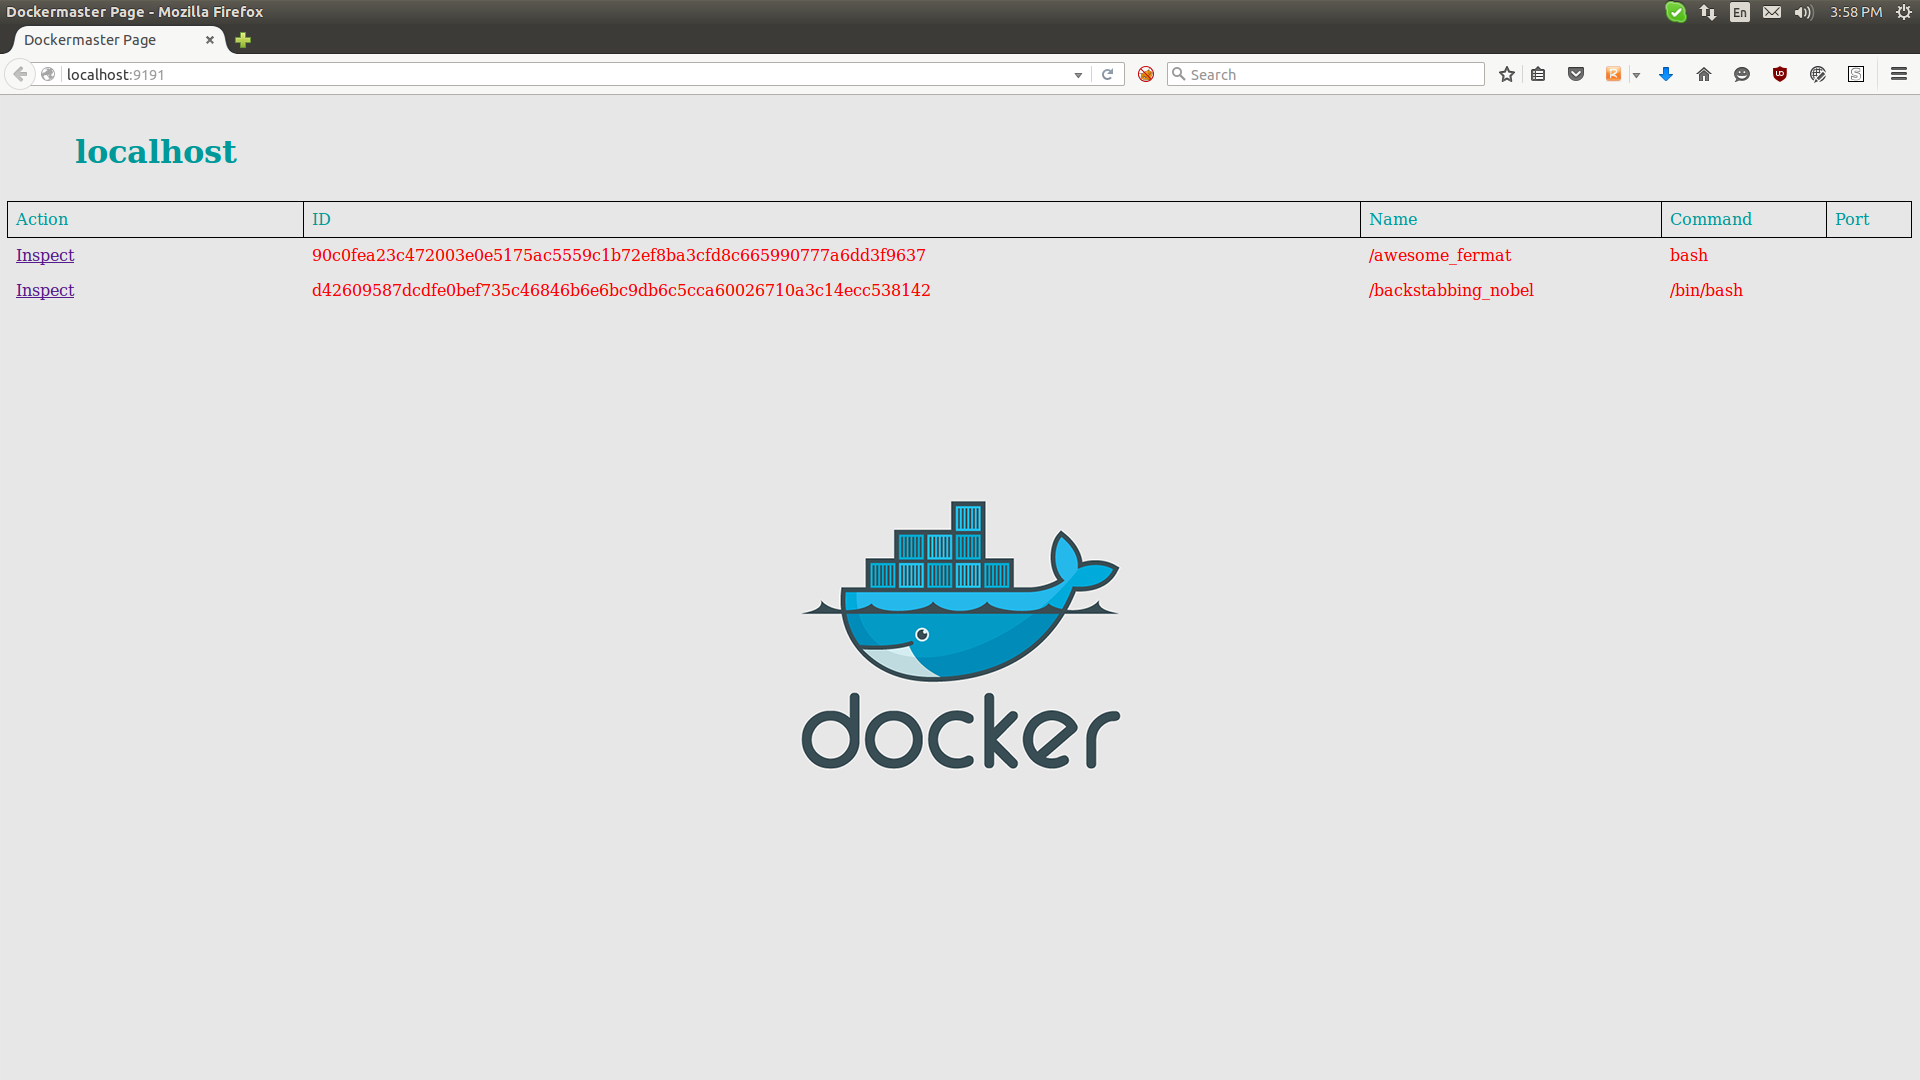The width and height of the screenshot is (1920, 1080).
Task: Click the Pocket save icon
Action: pyautogui.click(x=1576, y=74)
